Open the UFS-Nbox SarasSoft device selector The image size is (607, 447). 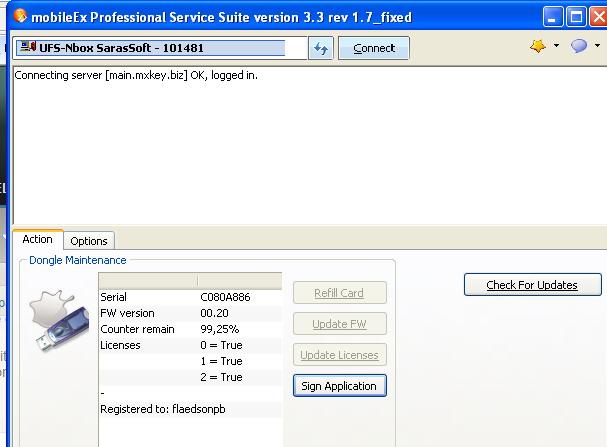point(160,48)
